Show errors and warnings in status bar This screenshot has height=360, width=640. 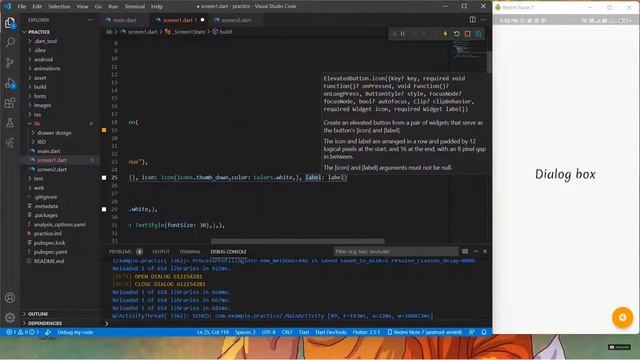tap(22, 332)
